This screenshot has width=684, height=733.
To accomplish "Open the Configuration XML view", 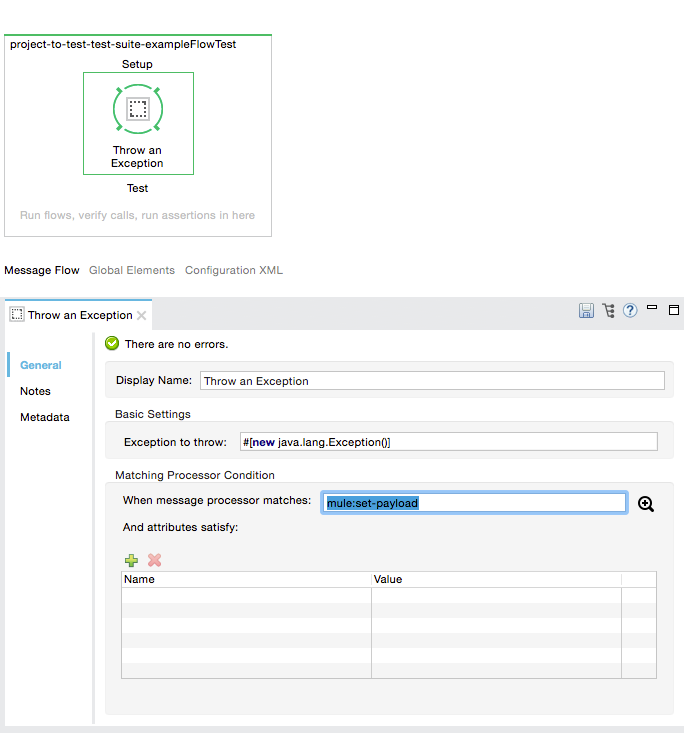I will 234,270.
